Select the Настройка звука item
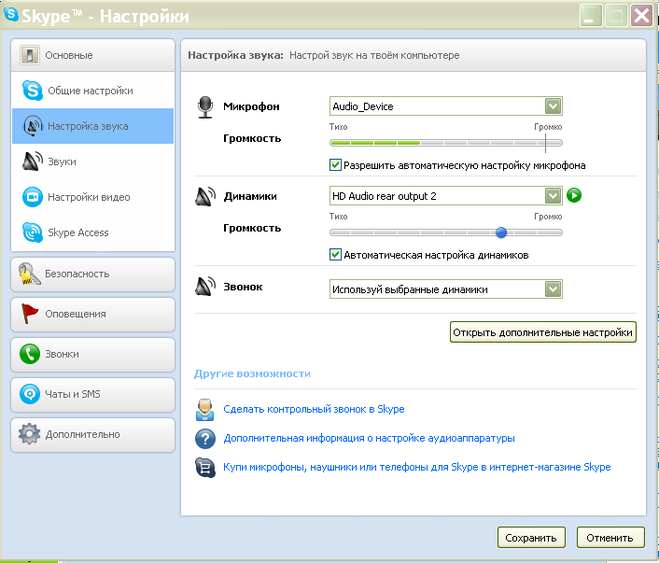Screen dimensions: 659x563 [x=93, y=126]
